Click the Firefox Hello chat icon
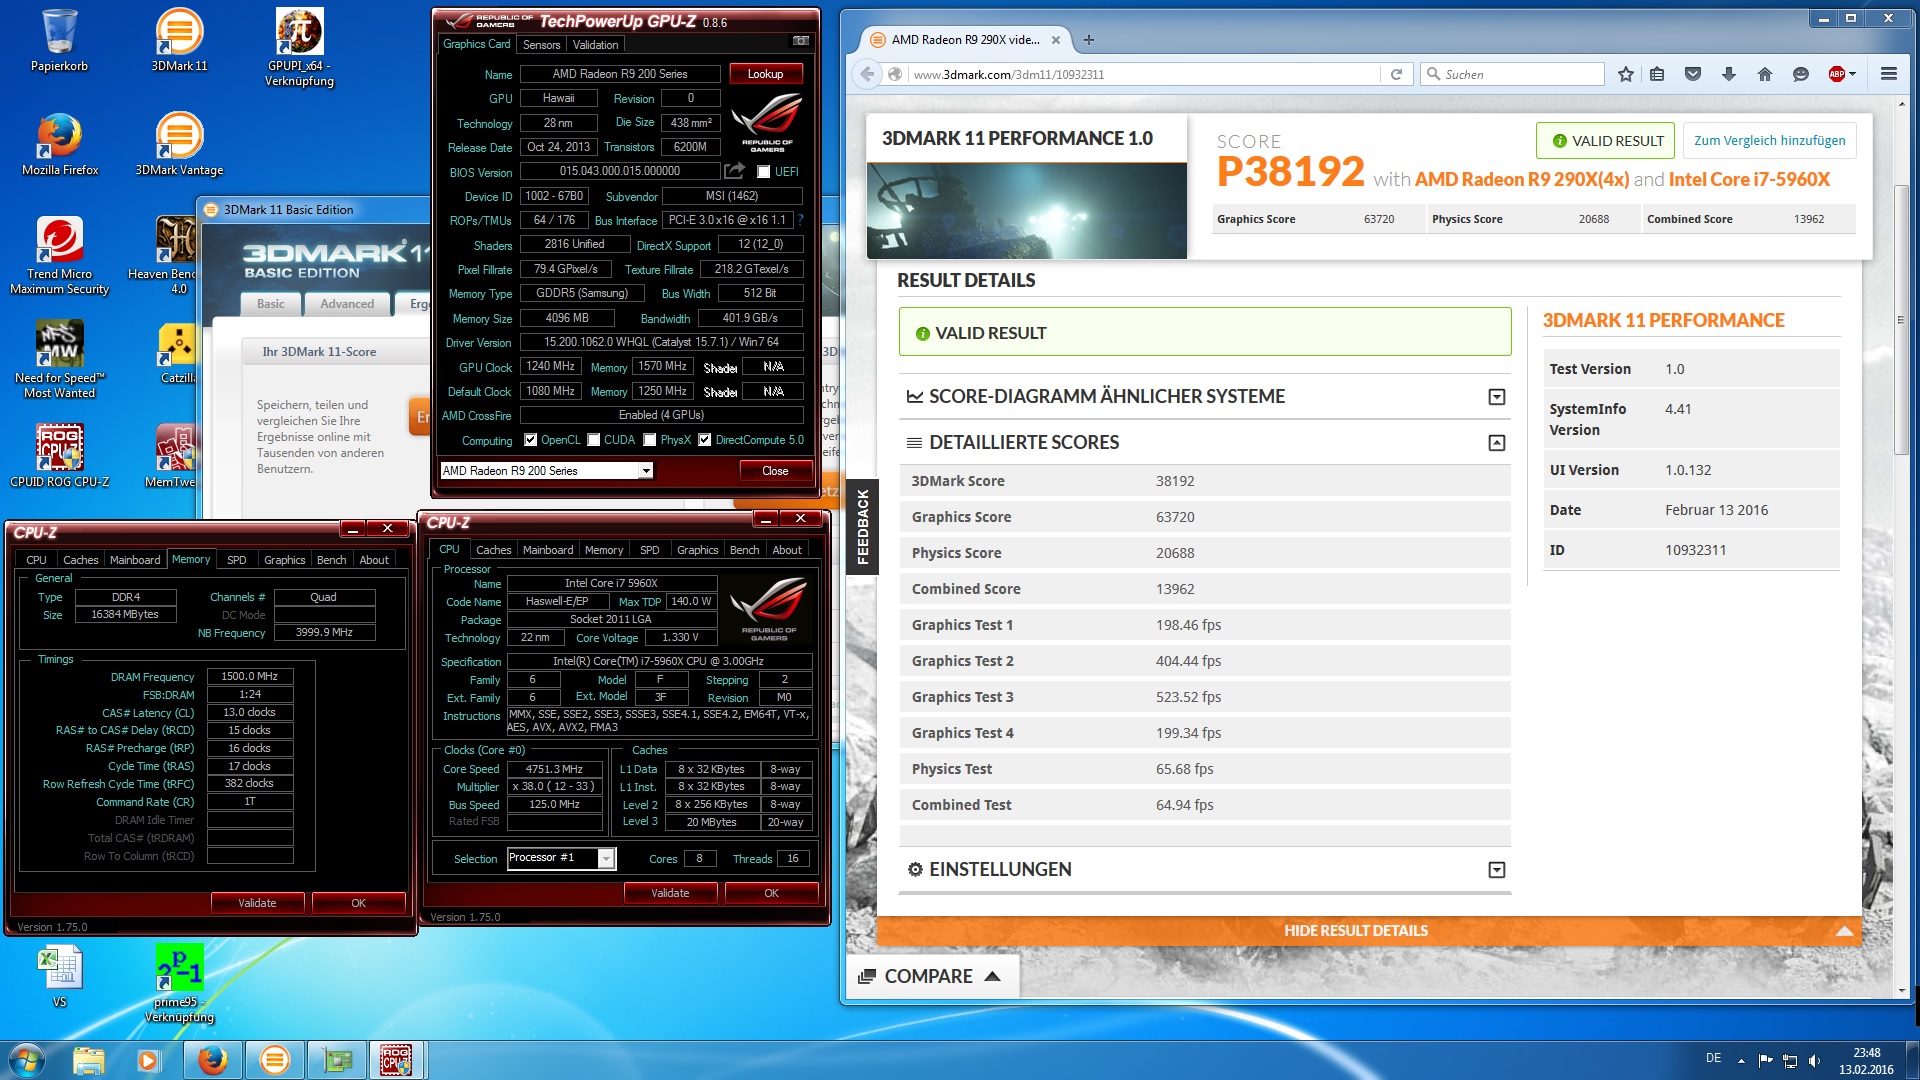Screen dimensions: 1920x1080 click(x=1801, y=74)
